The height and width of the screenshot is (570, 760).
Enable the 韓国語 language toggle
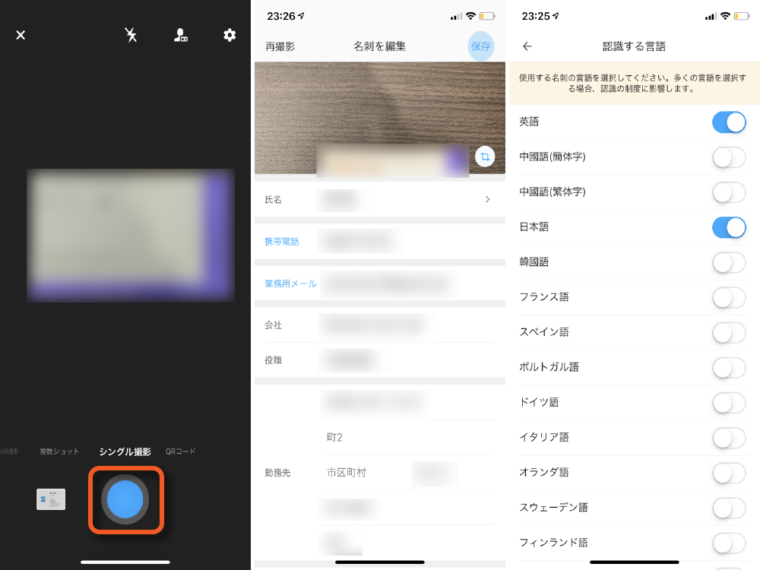coord(729,262)
